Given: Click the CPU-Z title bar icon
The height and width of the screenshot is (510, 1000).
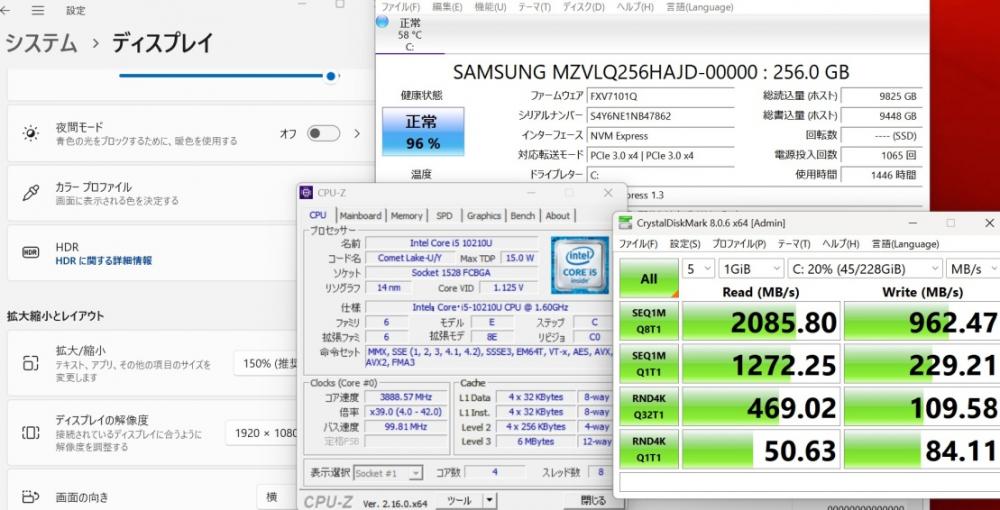Looking at the screenshot, I should [307, 193].
